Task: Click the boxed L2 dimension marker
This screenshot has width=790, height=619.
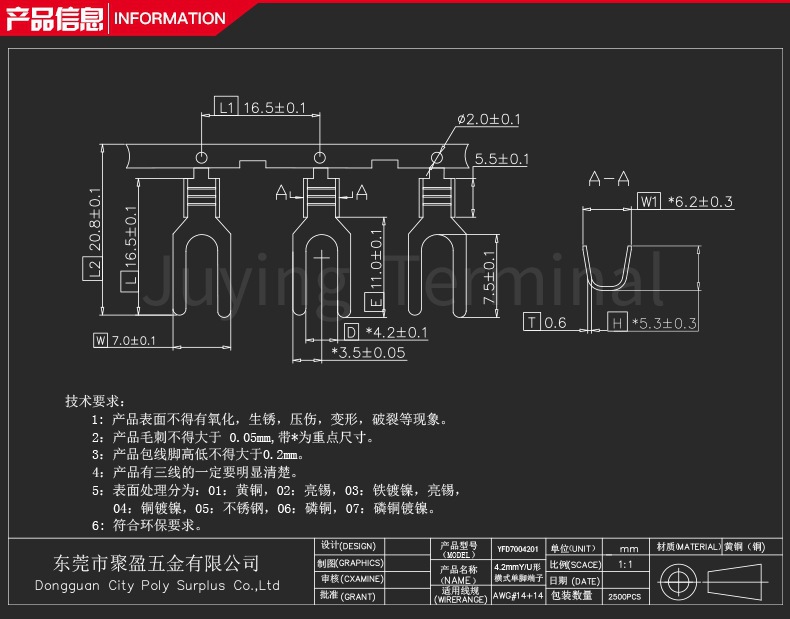Action: click(95, 268)
